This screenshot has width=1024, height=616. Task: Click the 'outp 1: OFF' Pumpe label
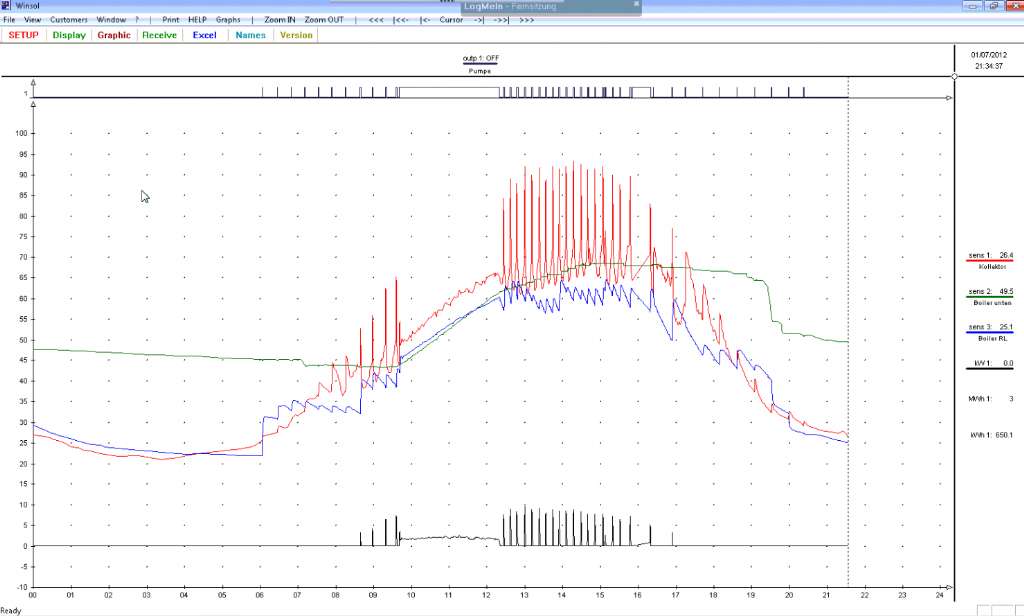480,64
